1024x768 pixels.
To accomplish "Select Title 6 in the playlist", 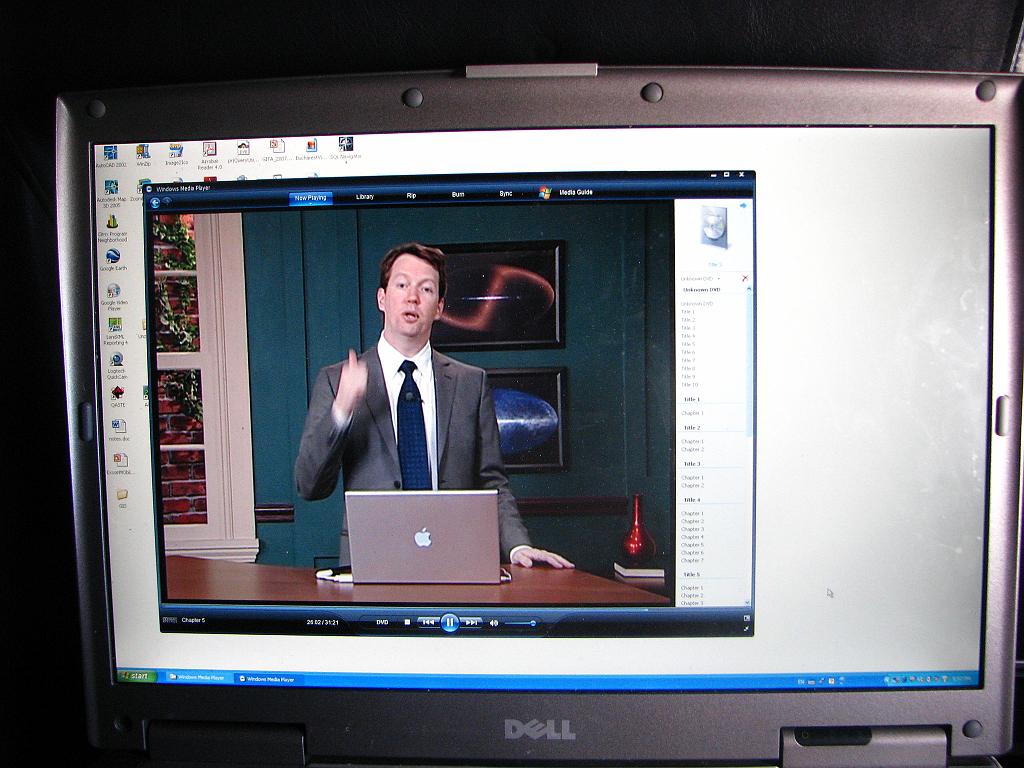I will pos(688,352).
